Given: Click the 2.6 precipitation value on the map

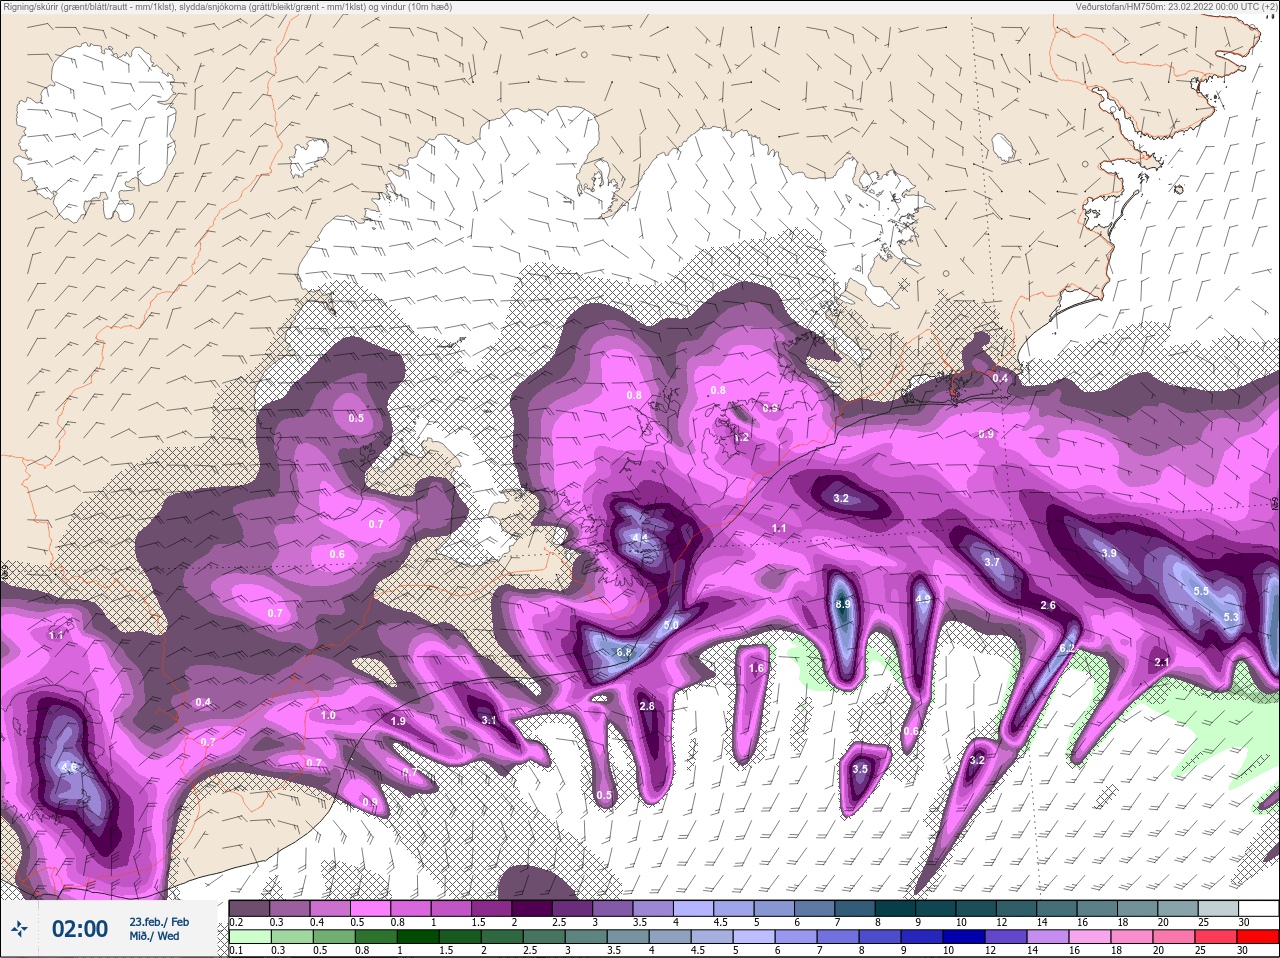Looking at the screenshot, I should coord(1048,605).
